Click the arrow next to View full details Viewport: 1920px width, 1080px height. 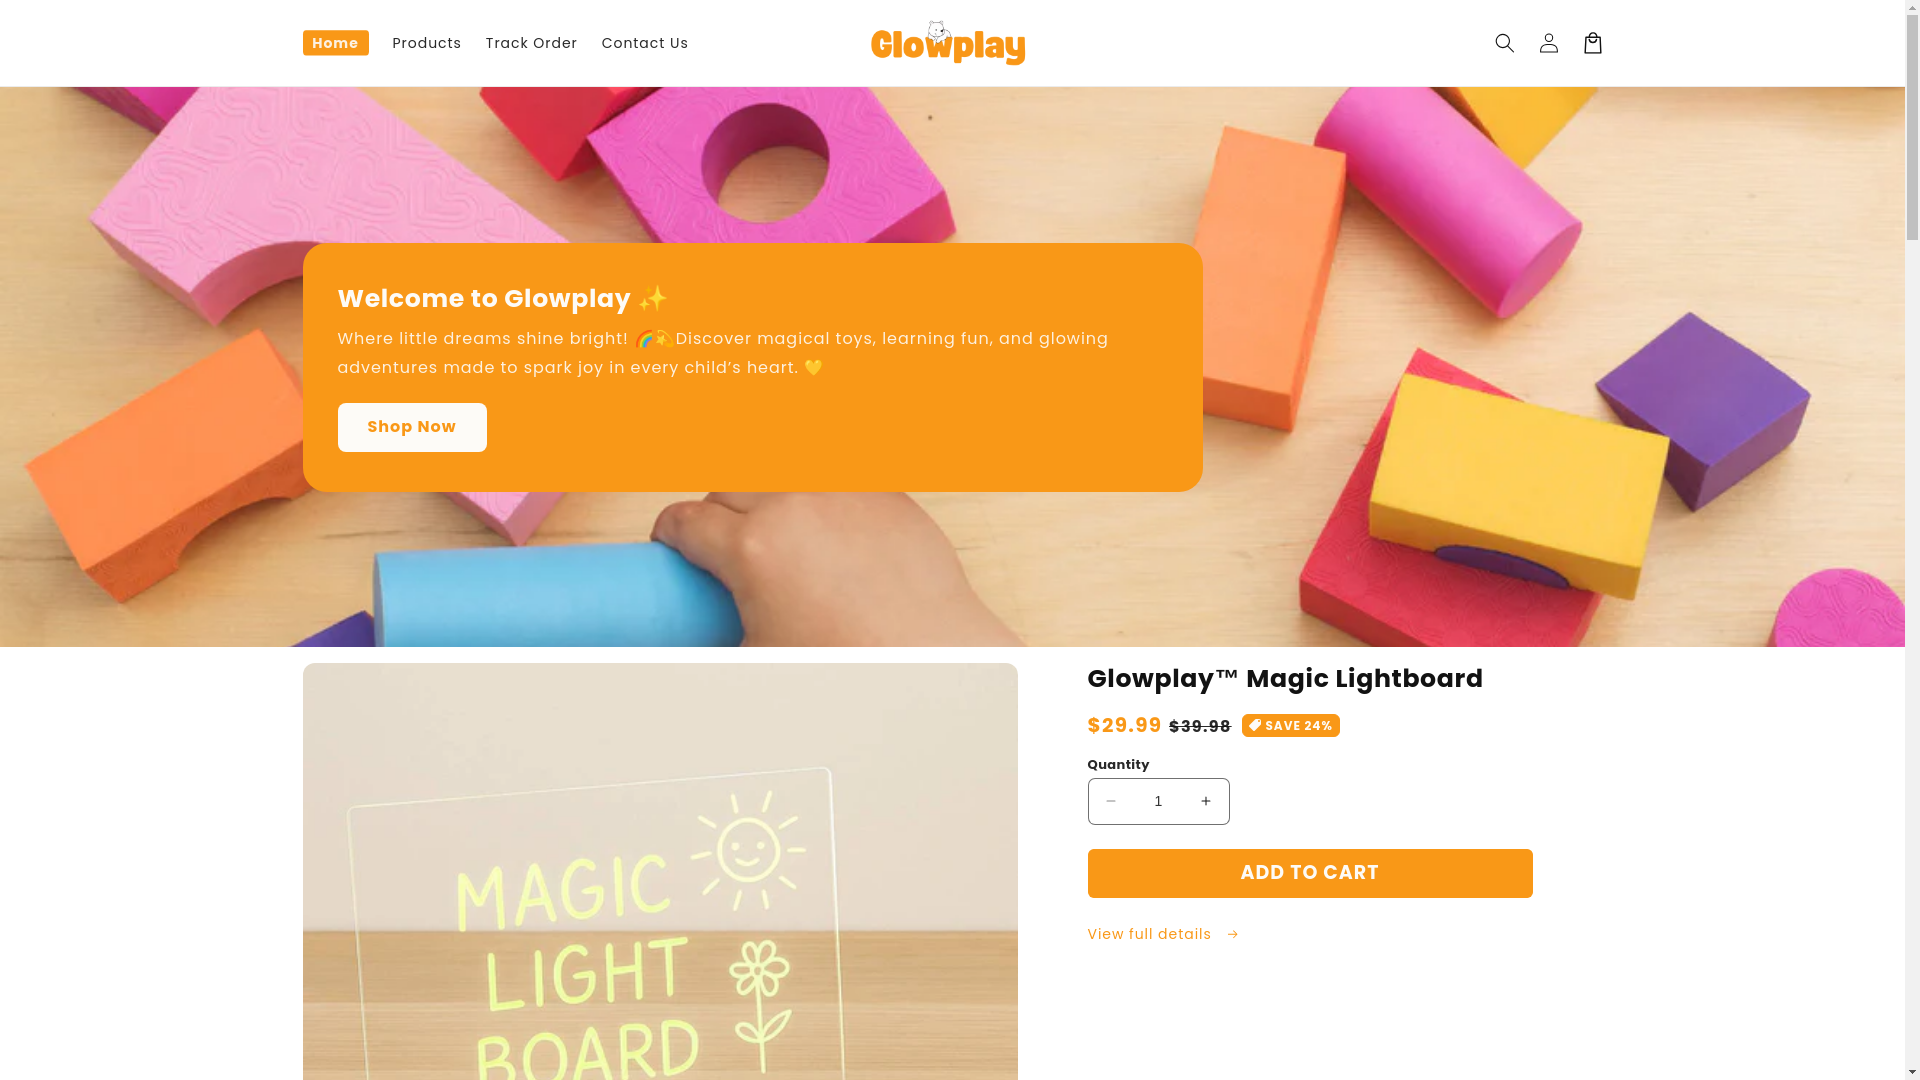pyautogui.click(x=1232, y=935)
